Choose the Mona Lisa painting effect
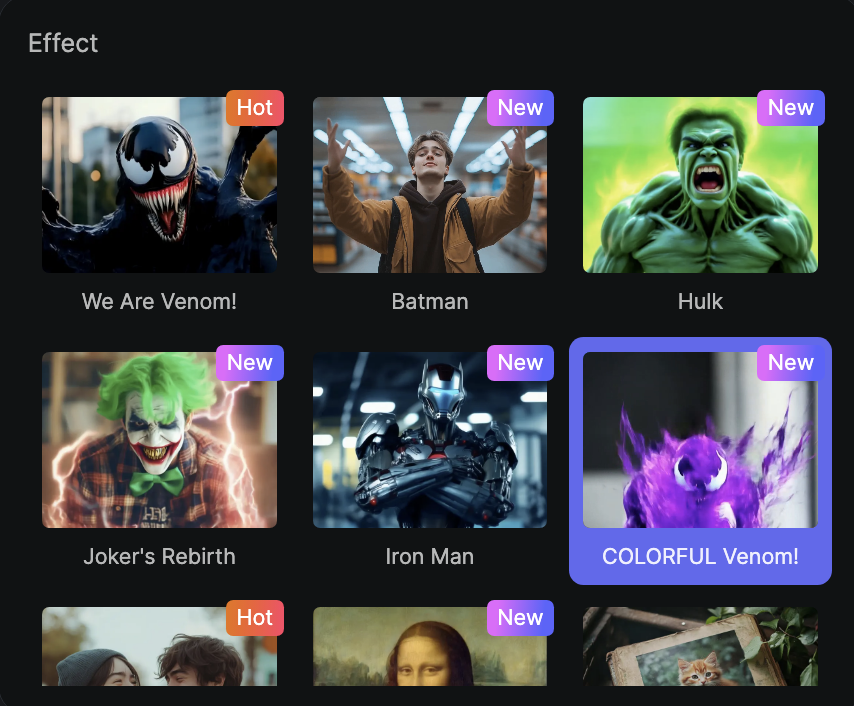854x706 pixels. pyautogui.click(x=430, y=647)
